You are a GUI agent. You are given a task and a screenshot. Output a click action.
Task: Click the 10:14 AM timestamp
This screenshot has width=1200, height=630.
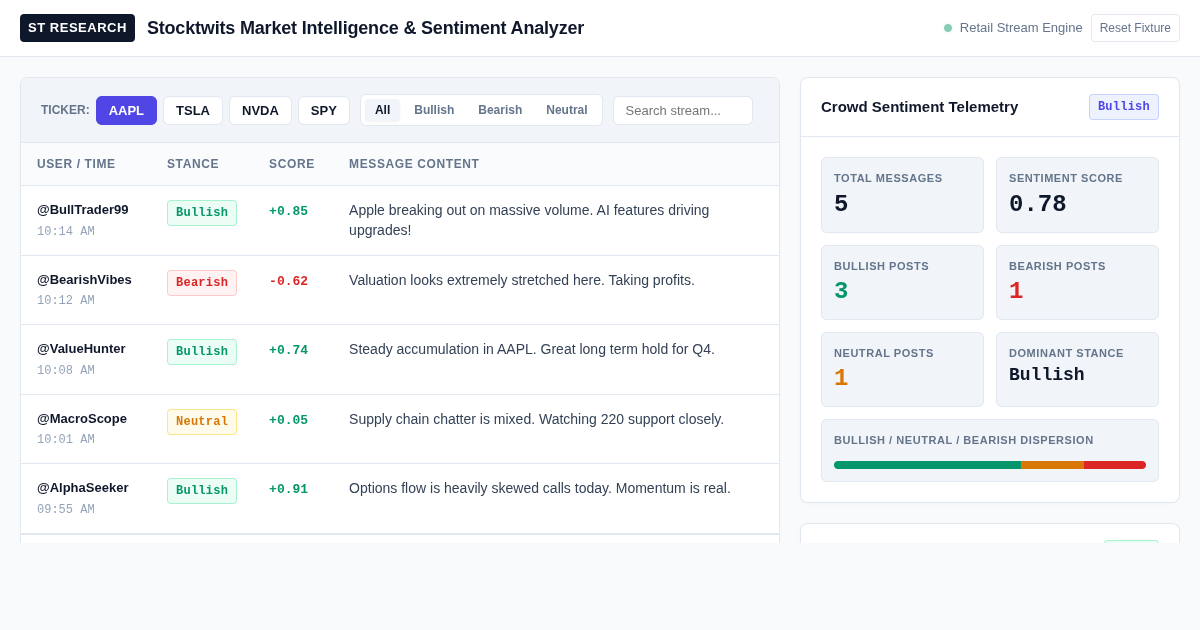pos(66,232)
